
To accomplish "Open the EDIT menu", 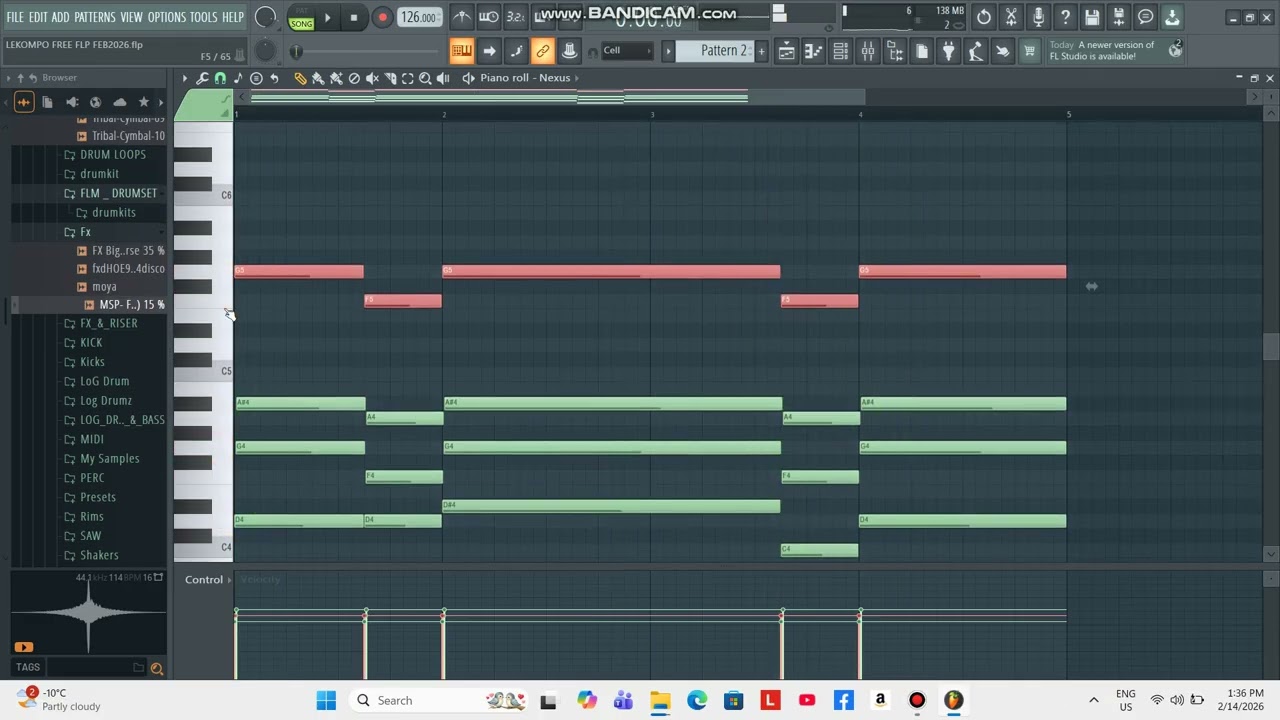I will (38, 17).
